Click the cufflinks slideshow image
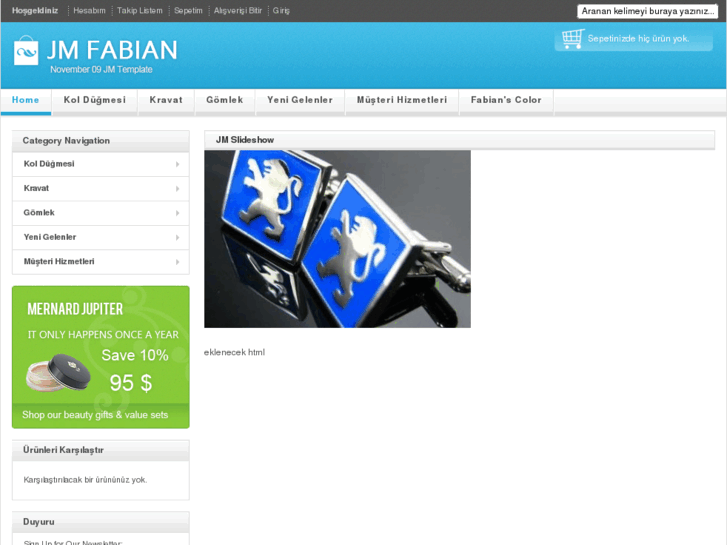Screen dimensions: 727x545 point(338,239)
